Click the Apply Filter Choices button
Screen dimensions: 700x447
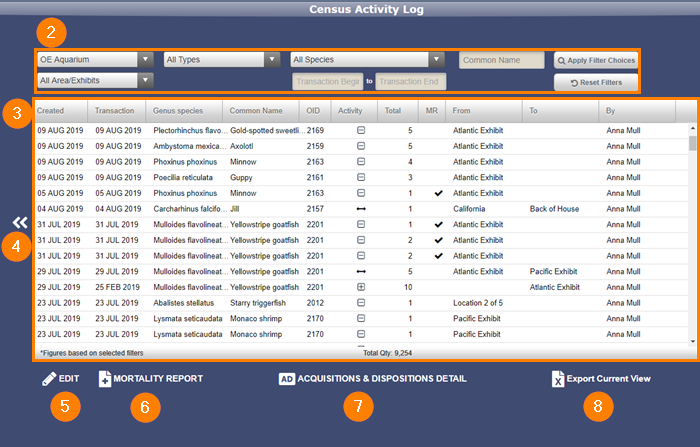596,60
